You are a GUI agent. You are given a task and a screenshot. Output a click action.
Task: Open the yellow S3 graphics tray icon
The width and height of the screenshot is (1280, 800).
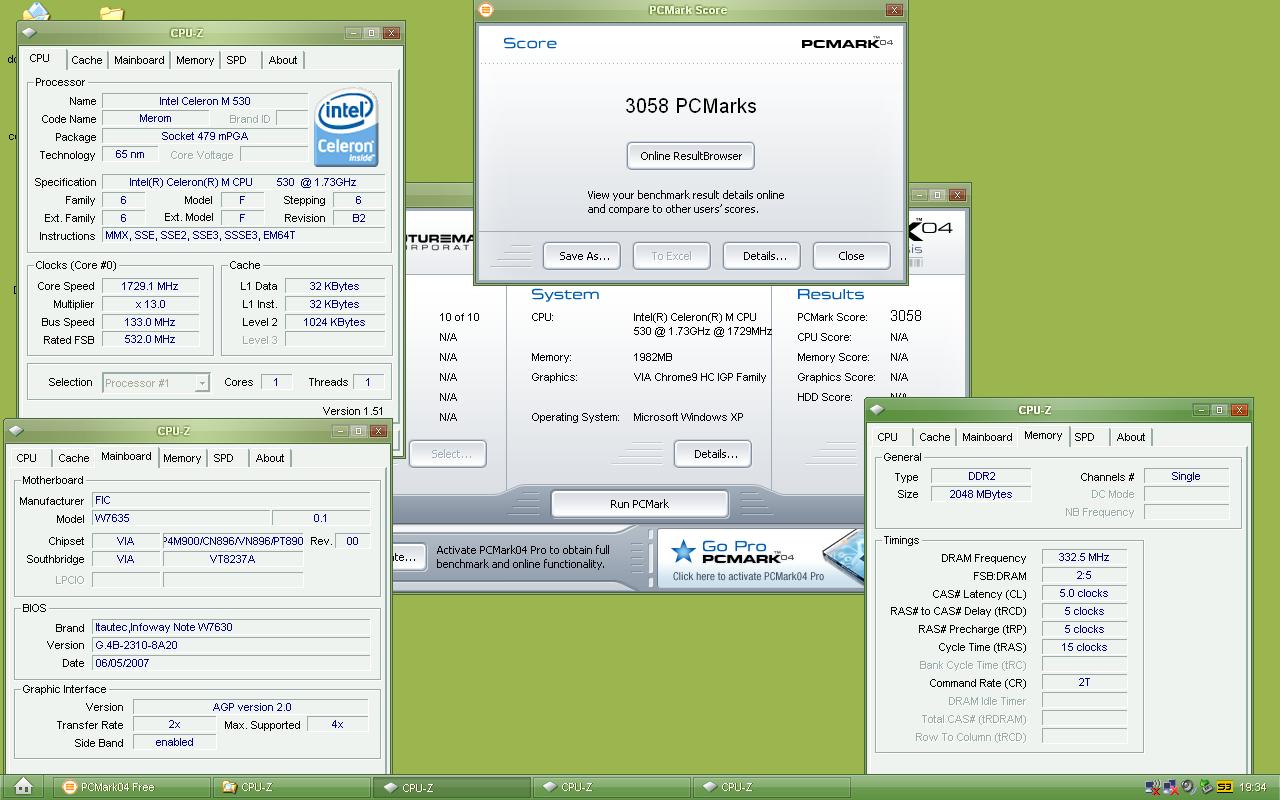[1224, 787]
